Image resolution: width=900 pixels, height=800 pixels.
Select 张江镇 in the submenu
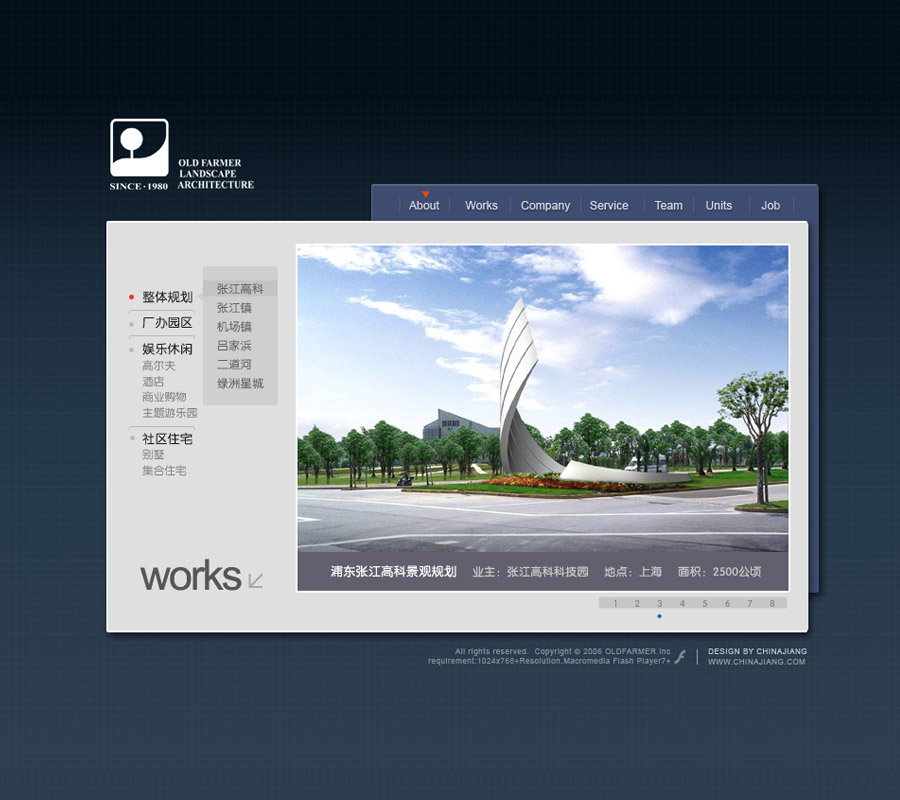pos(234,308)
